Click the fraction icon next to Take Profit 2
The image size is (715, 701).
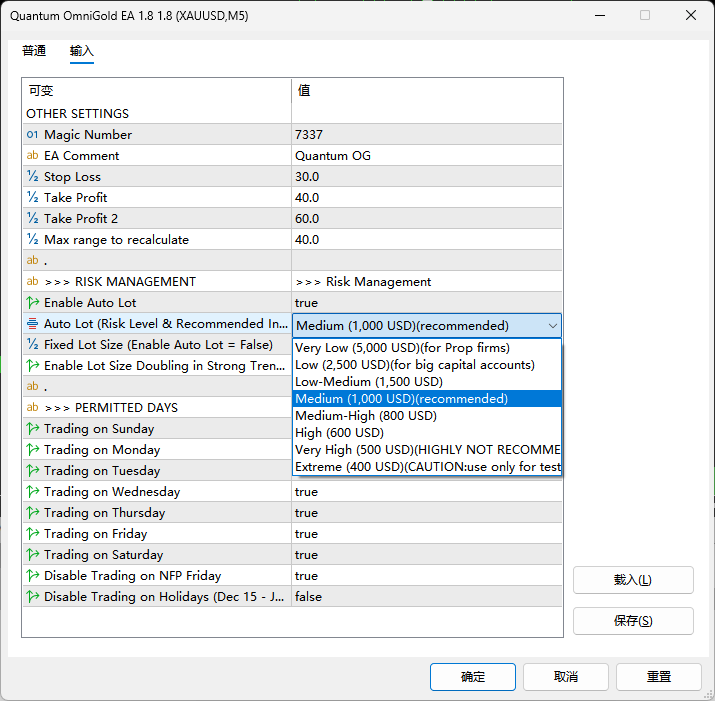point(32,218)
